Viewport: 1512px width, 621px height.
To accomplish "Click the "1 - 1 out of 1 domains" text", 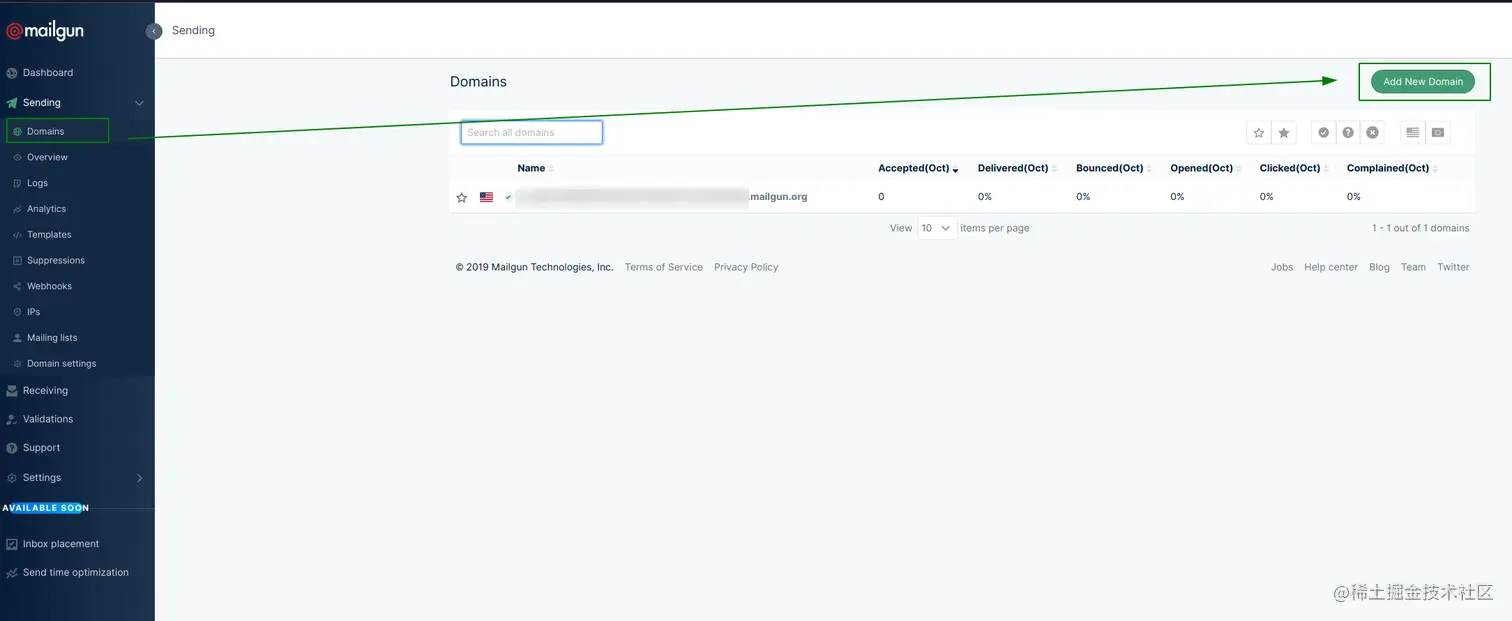I will pyautogui.click(x=1420, y=228).
